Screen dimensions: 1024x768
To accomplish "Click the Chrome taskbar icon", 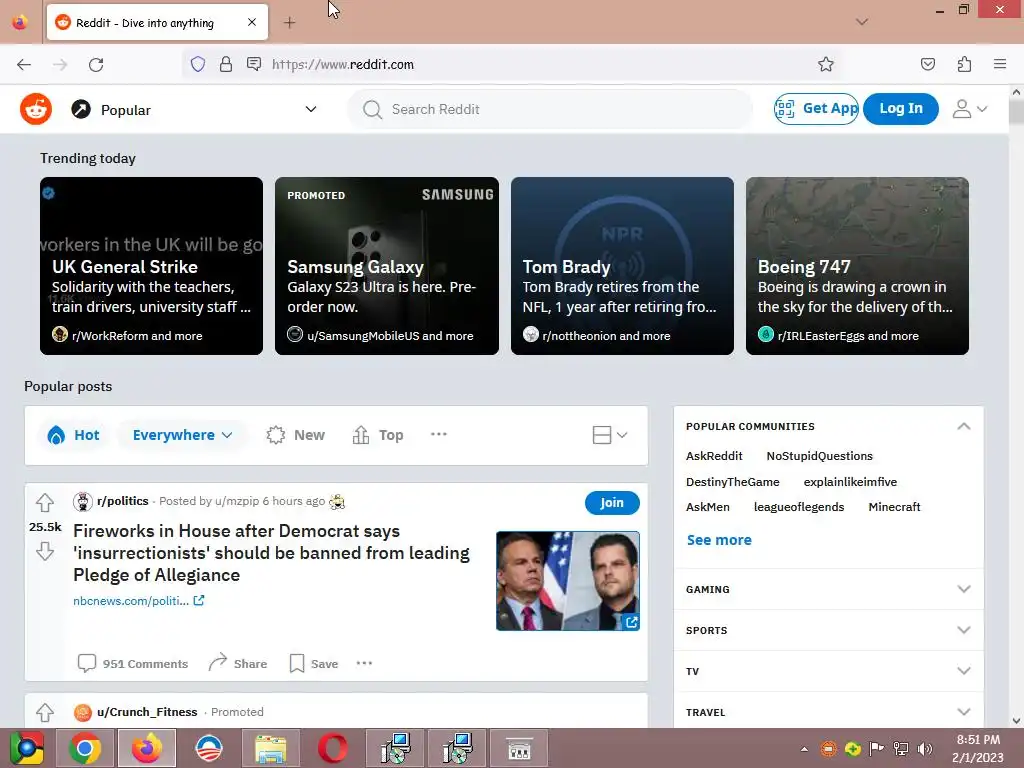I will point(85,748).
